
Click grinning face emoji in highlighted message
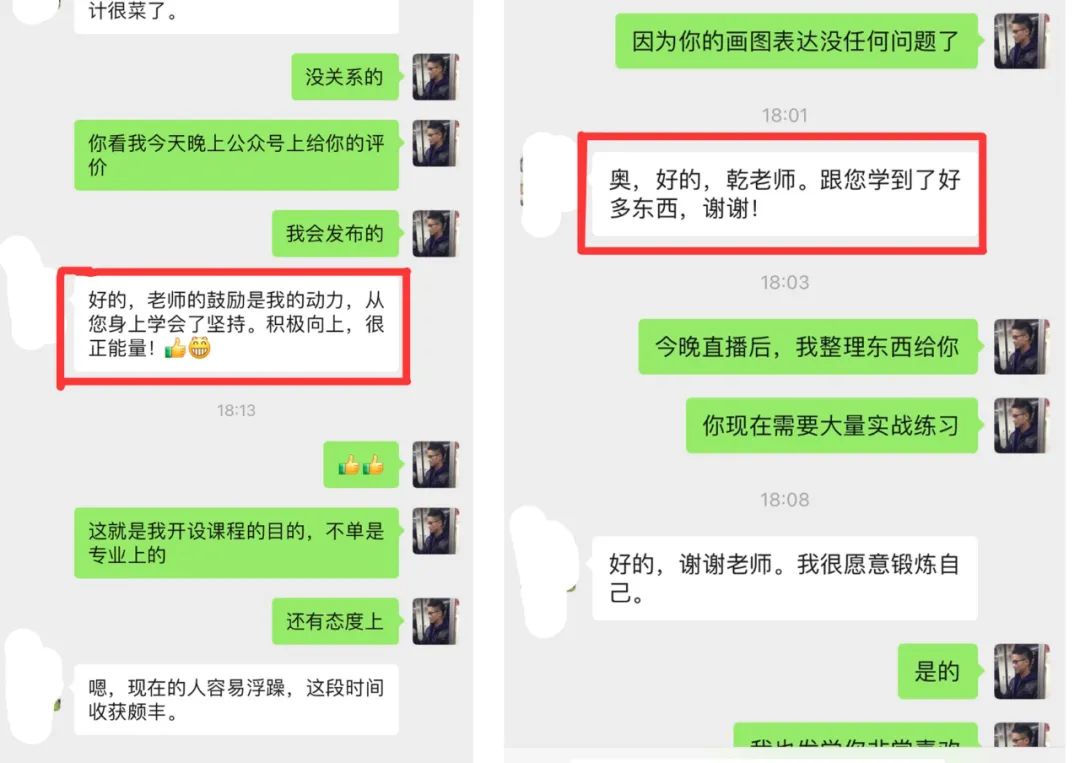click(x=199, y=348)
